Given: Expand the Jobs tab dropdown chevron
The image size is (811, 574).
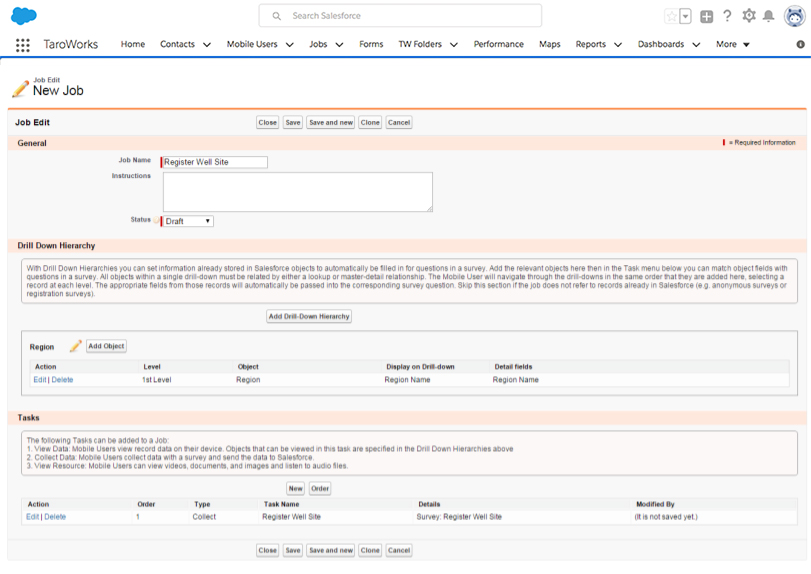Looking at the screenshot, I should [x=339, y=45].
